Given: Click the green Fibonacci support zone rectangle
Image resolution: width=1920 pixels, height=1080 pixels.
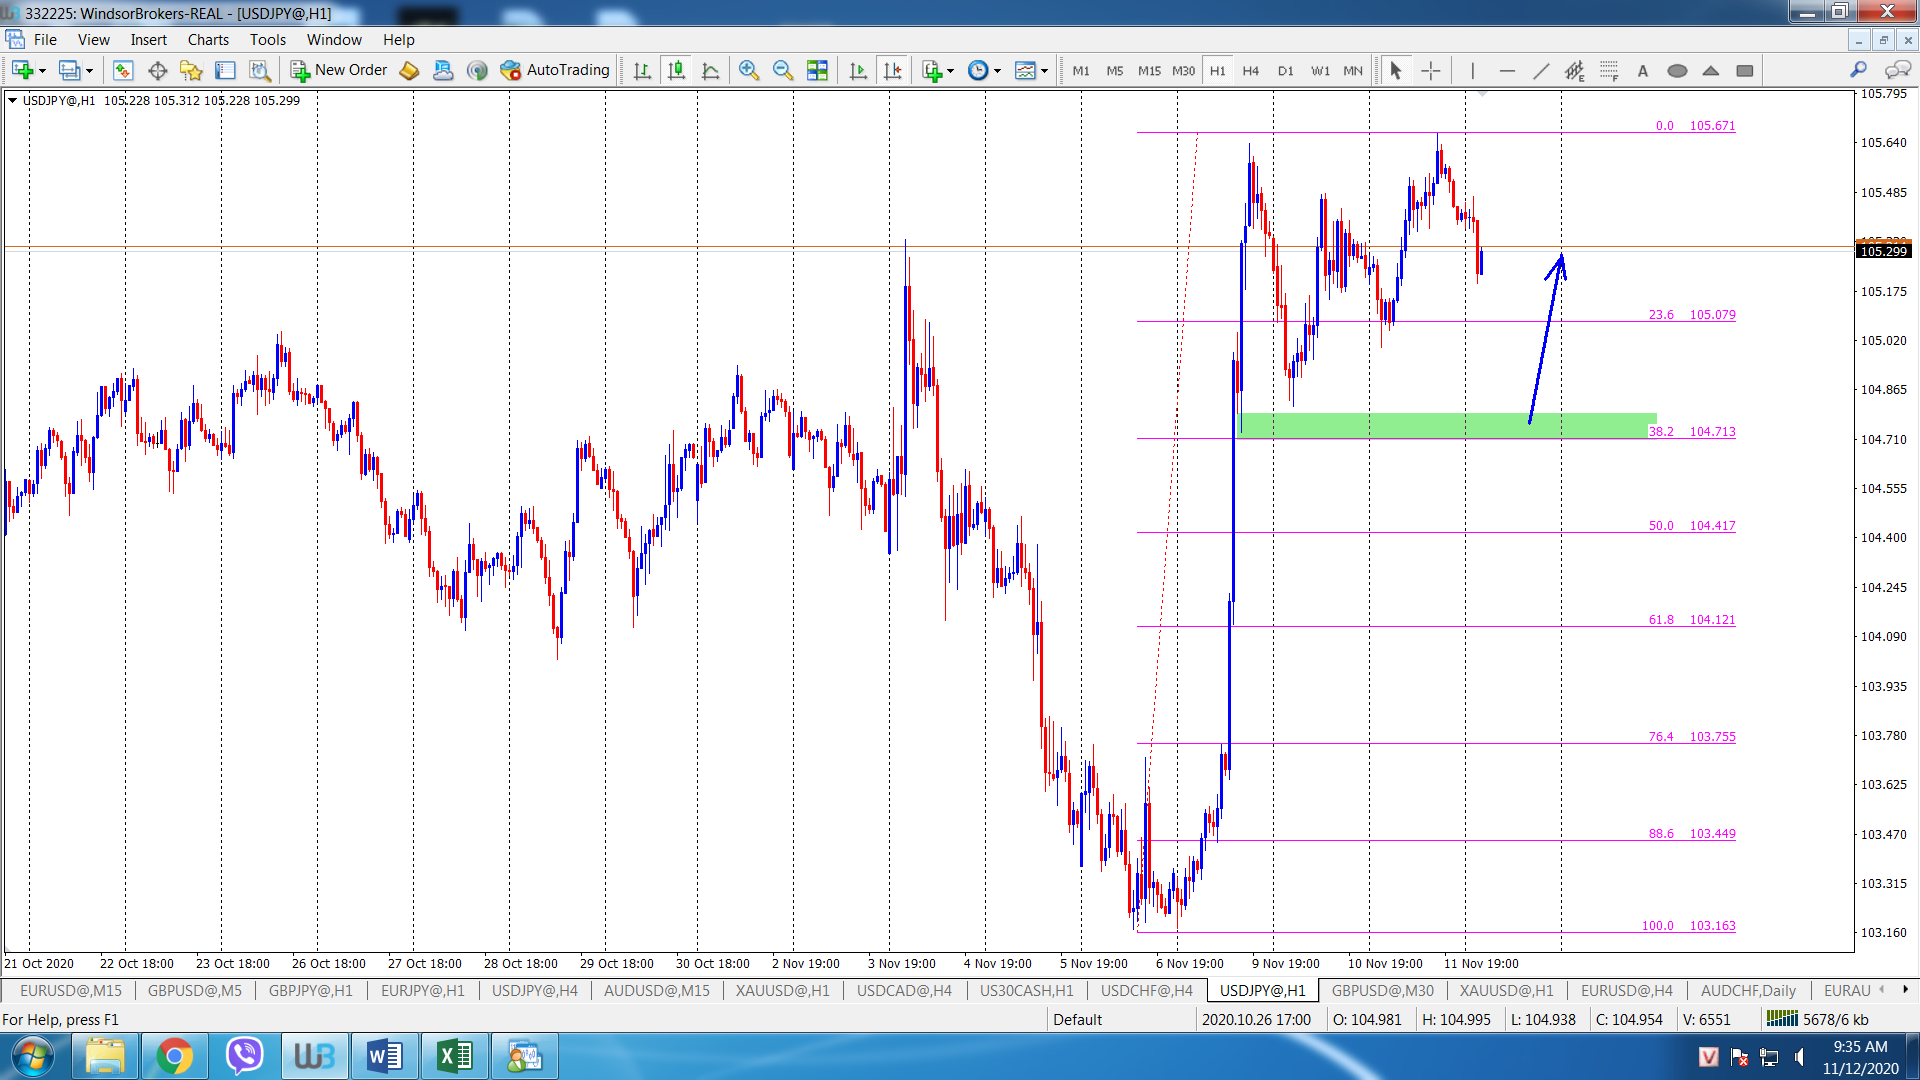Looking at the screenshot, I should pyautogui.click(x=1446, y=425).
